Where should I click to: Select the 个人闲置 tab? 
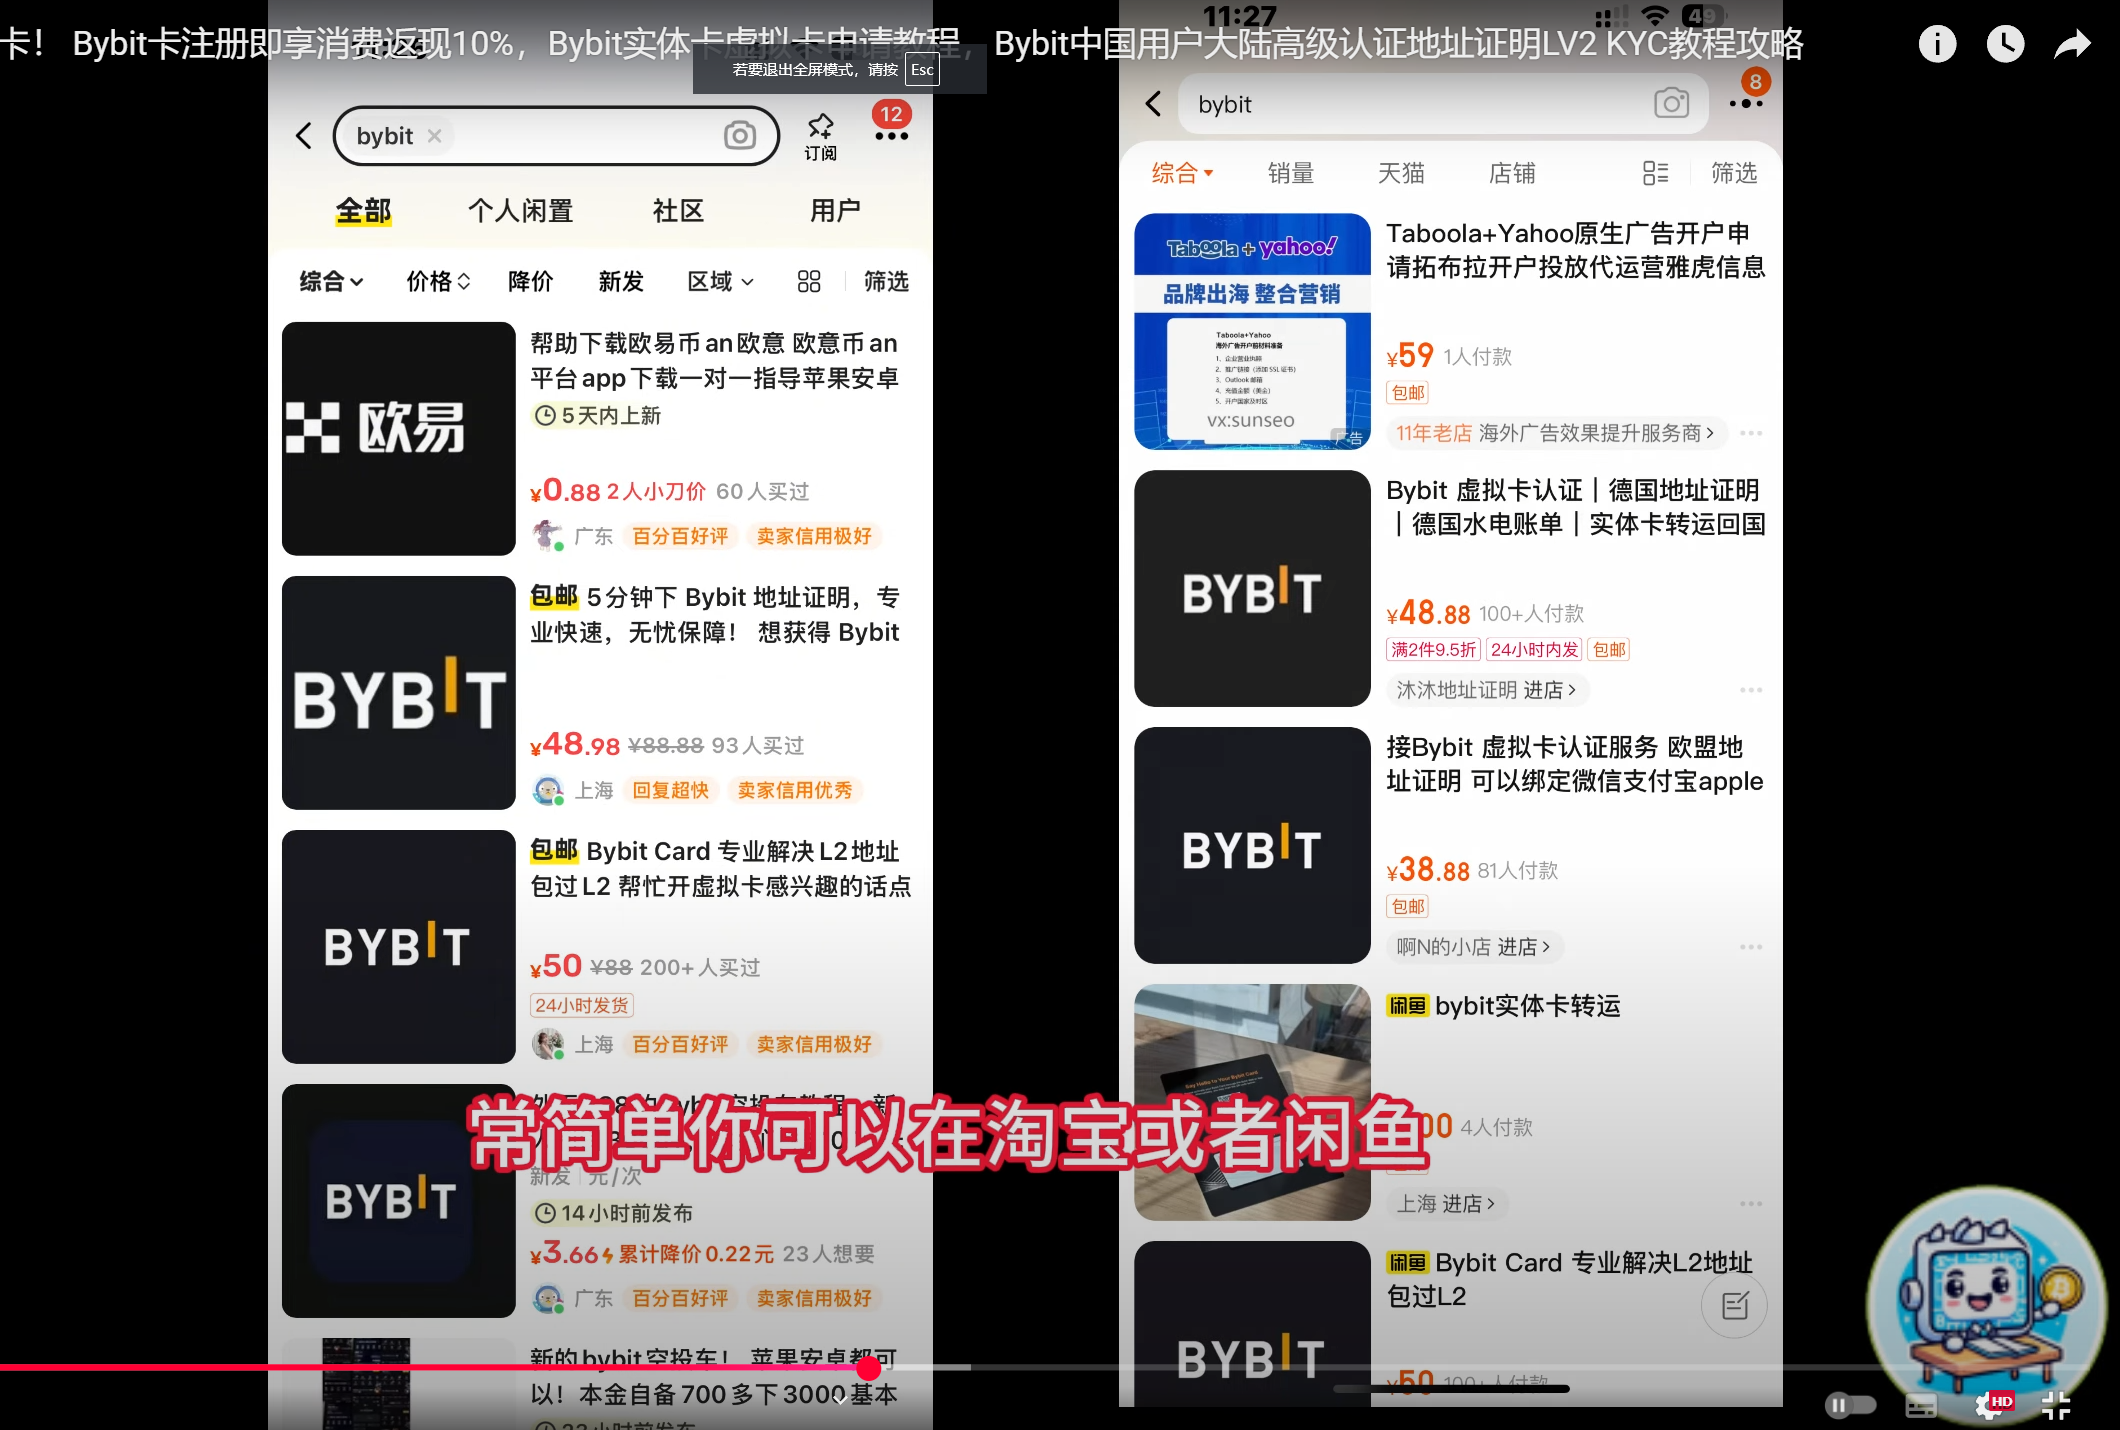521,211
